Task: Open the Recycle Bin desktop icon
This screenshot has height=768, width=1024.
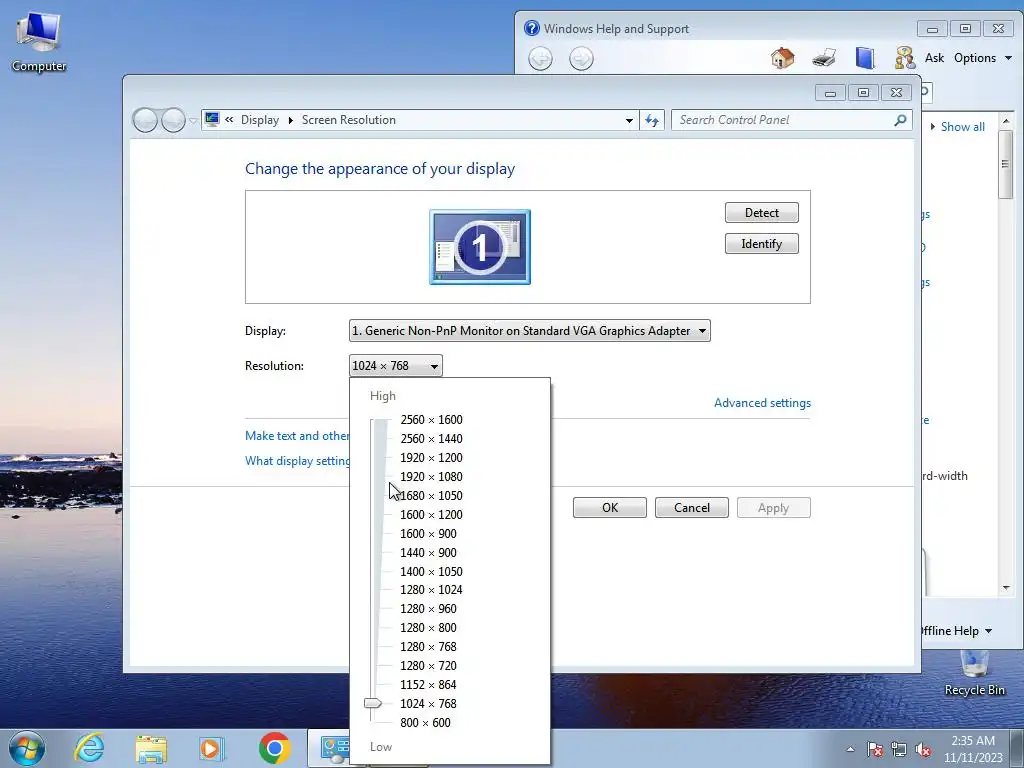Action: [974, 674]
